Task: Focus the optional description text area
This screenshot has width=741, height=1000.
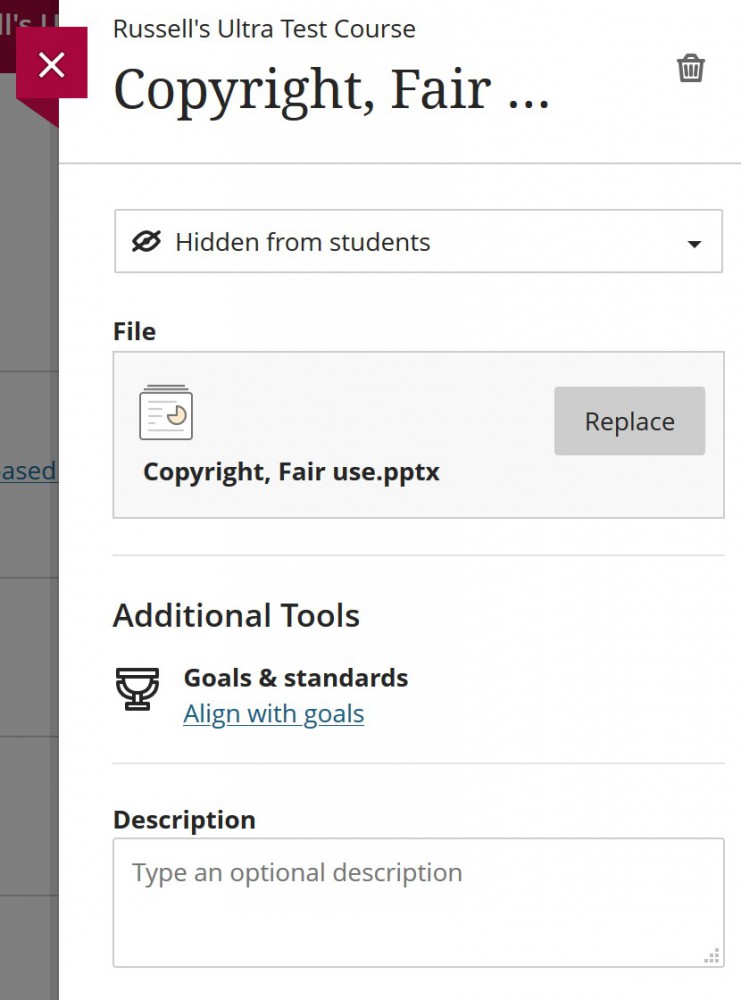Action: [418, 900]
